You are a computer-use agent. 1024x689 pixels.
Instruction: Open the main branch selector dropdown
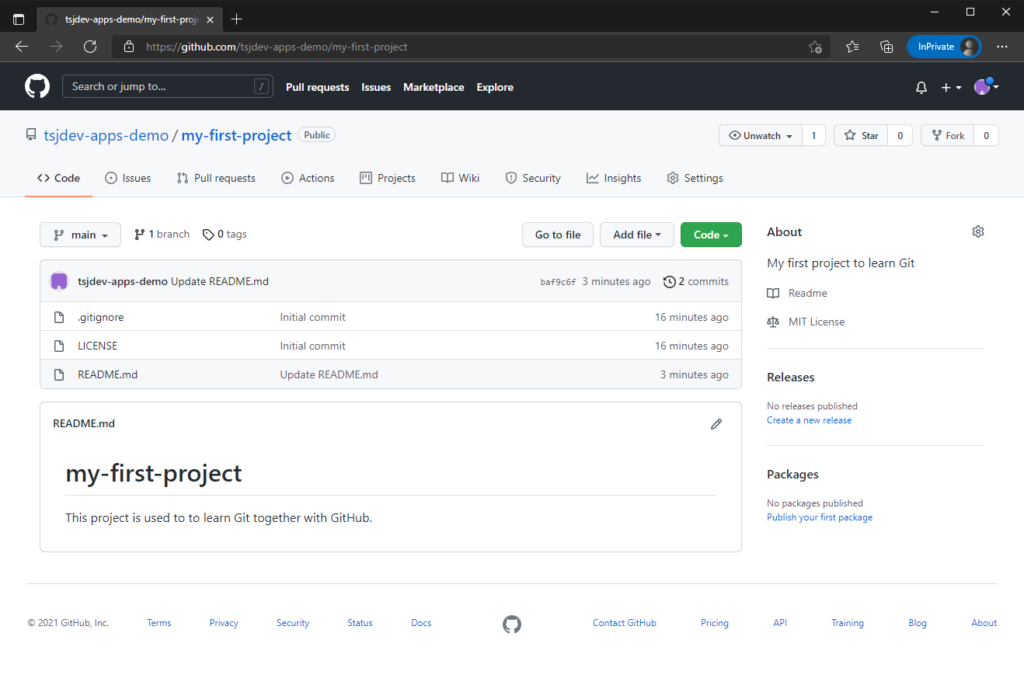point(80,235)
